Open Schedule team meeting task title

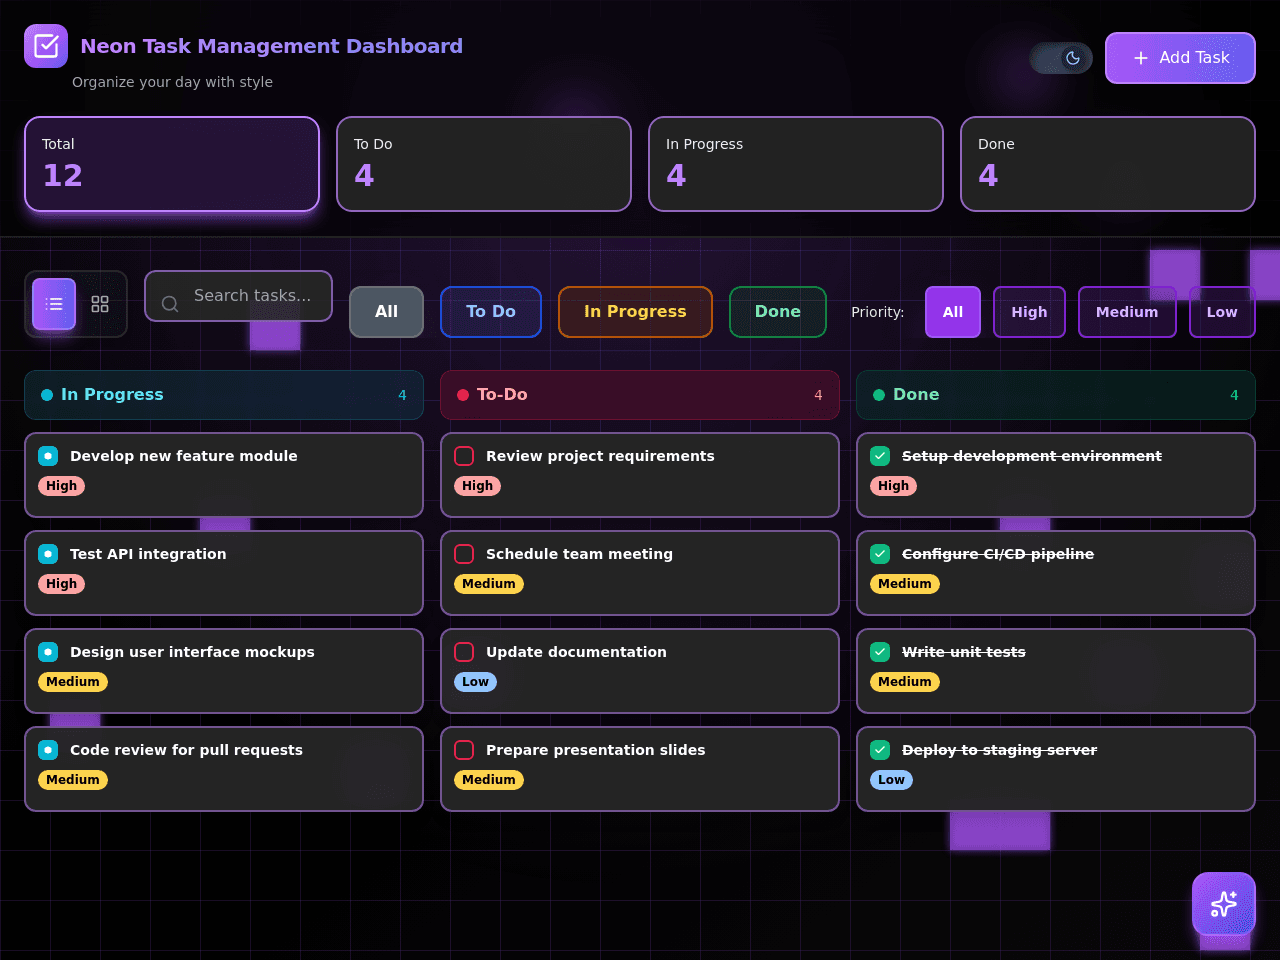(x=579, y=554)
